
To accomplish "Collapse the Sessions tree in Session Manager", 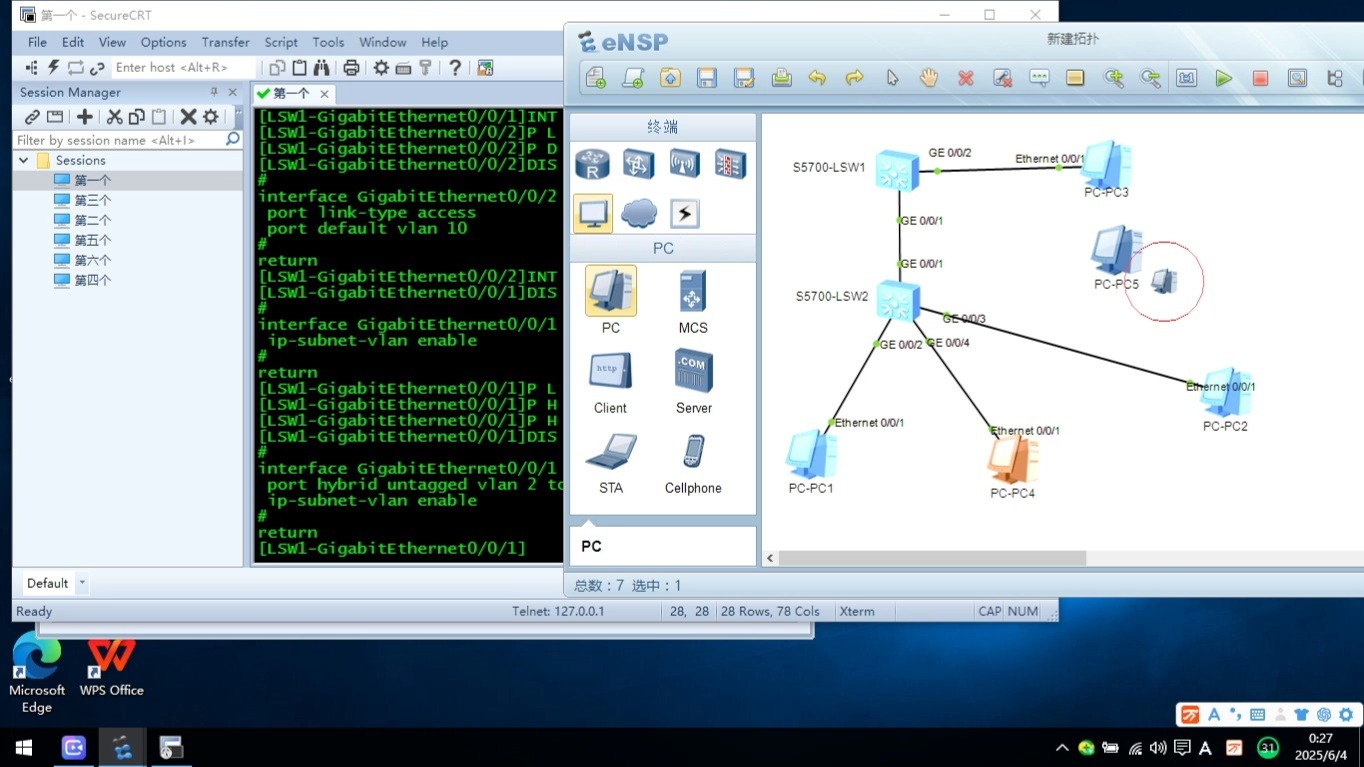I will click(23, 160).
